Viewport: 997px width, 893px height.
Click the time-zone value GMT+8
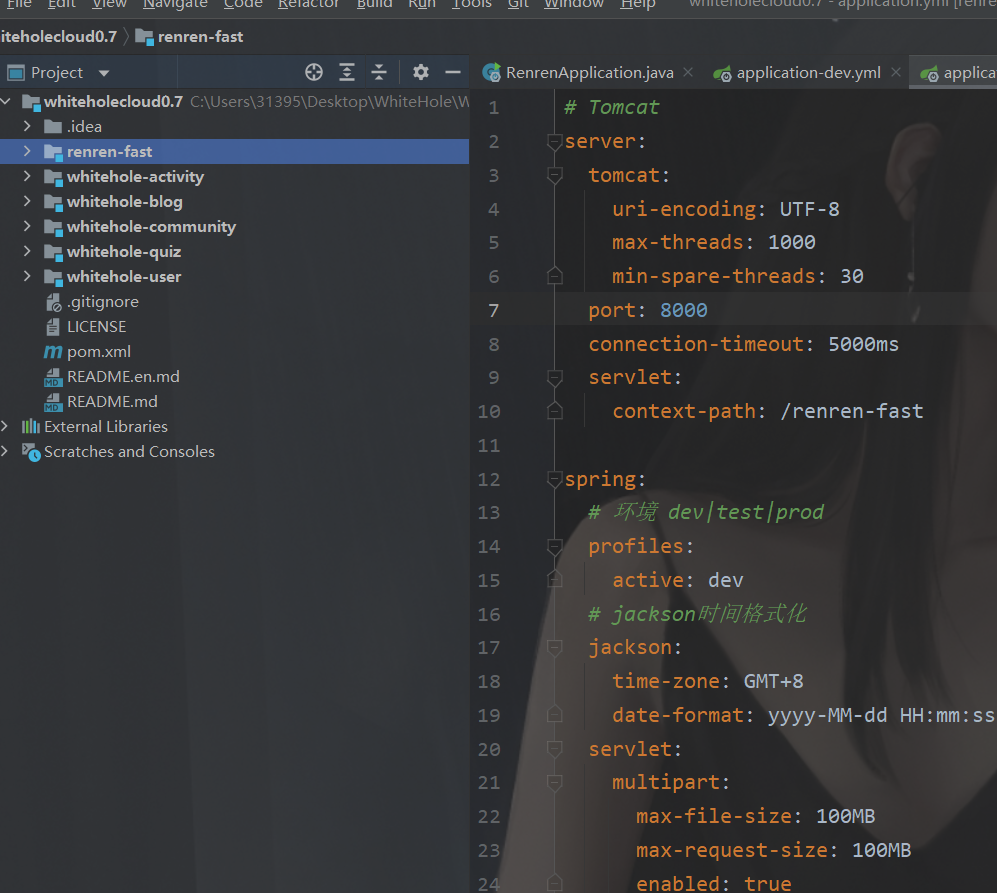[773, 681]
